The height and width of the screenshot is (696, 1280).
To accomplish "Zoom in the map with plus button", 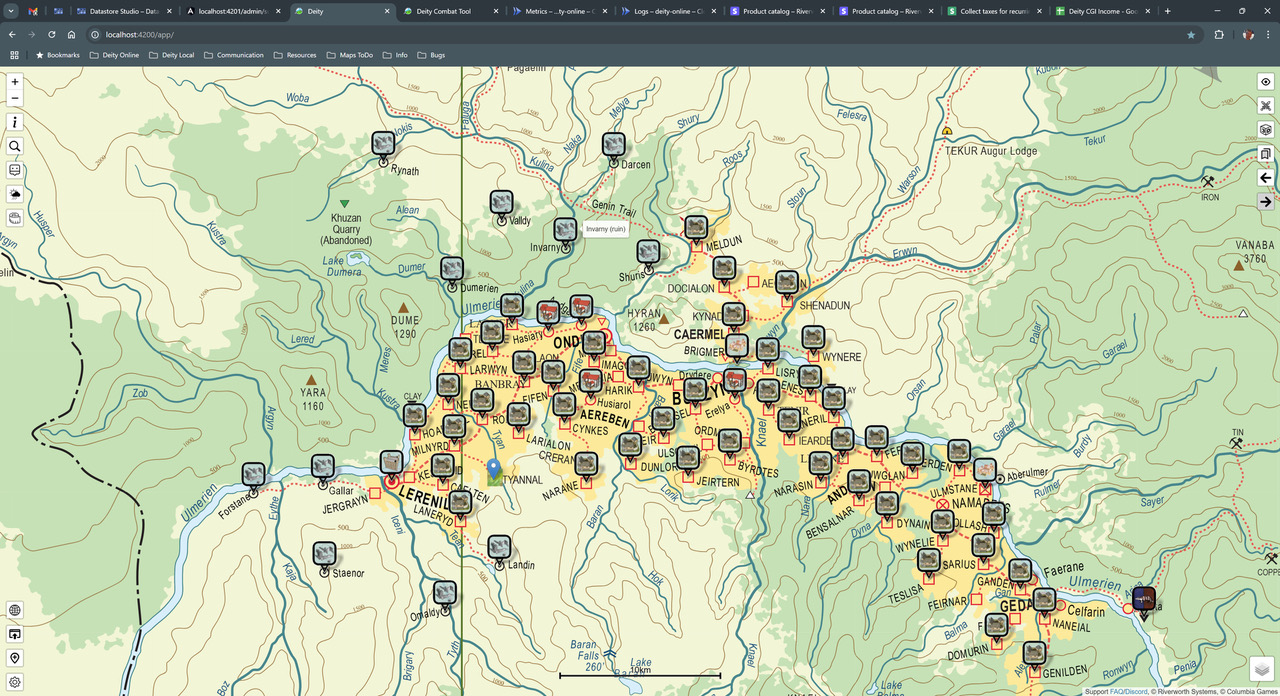I will coord(15,82).
